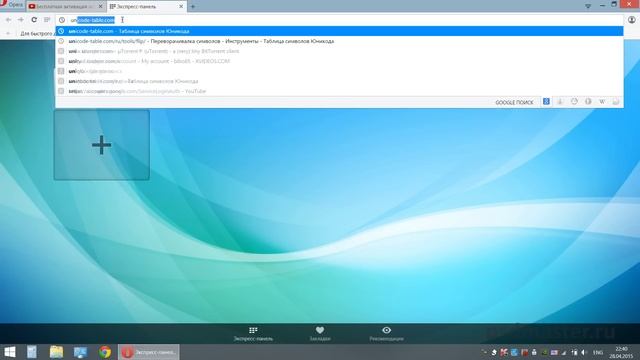Add a new Speed Dial tile

coord(102,145)
